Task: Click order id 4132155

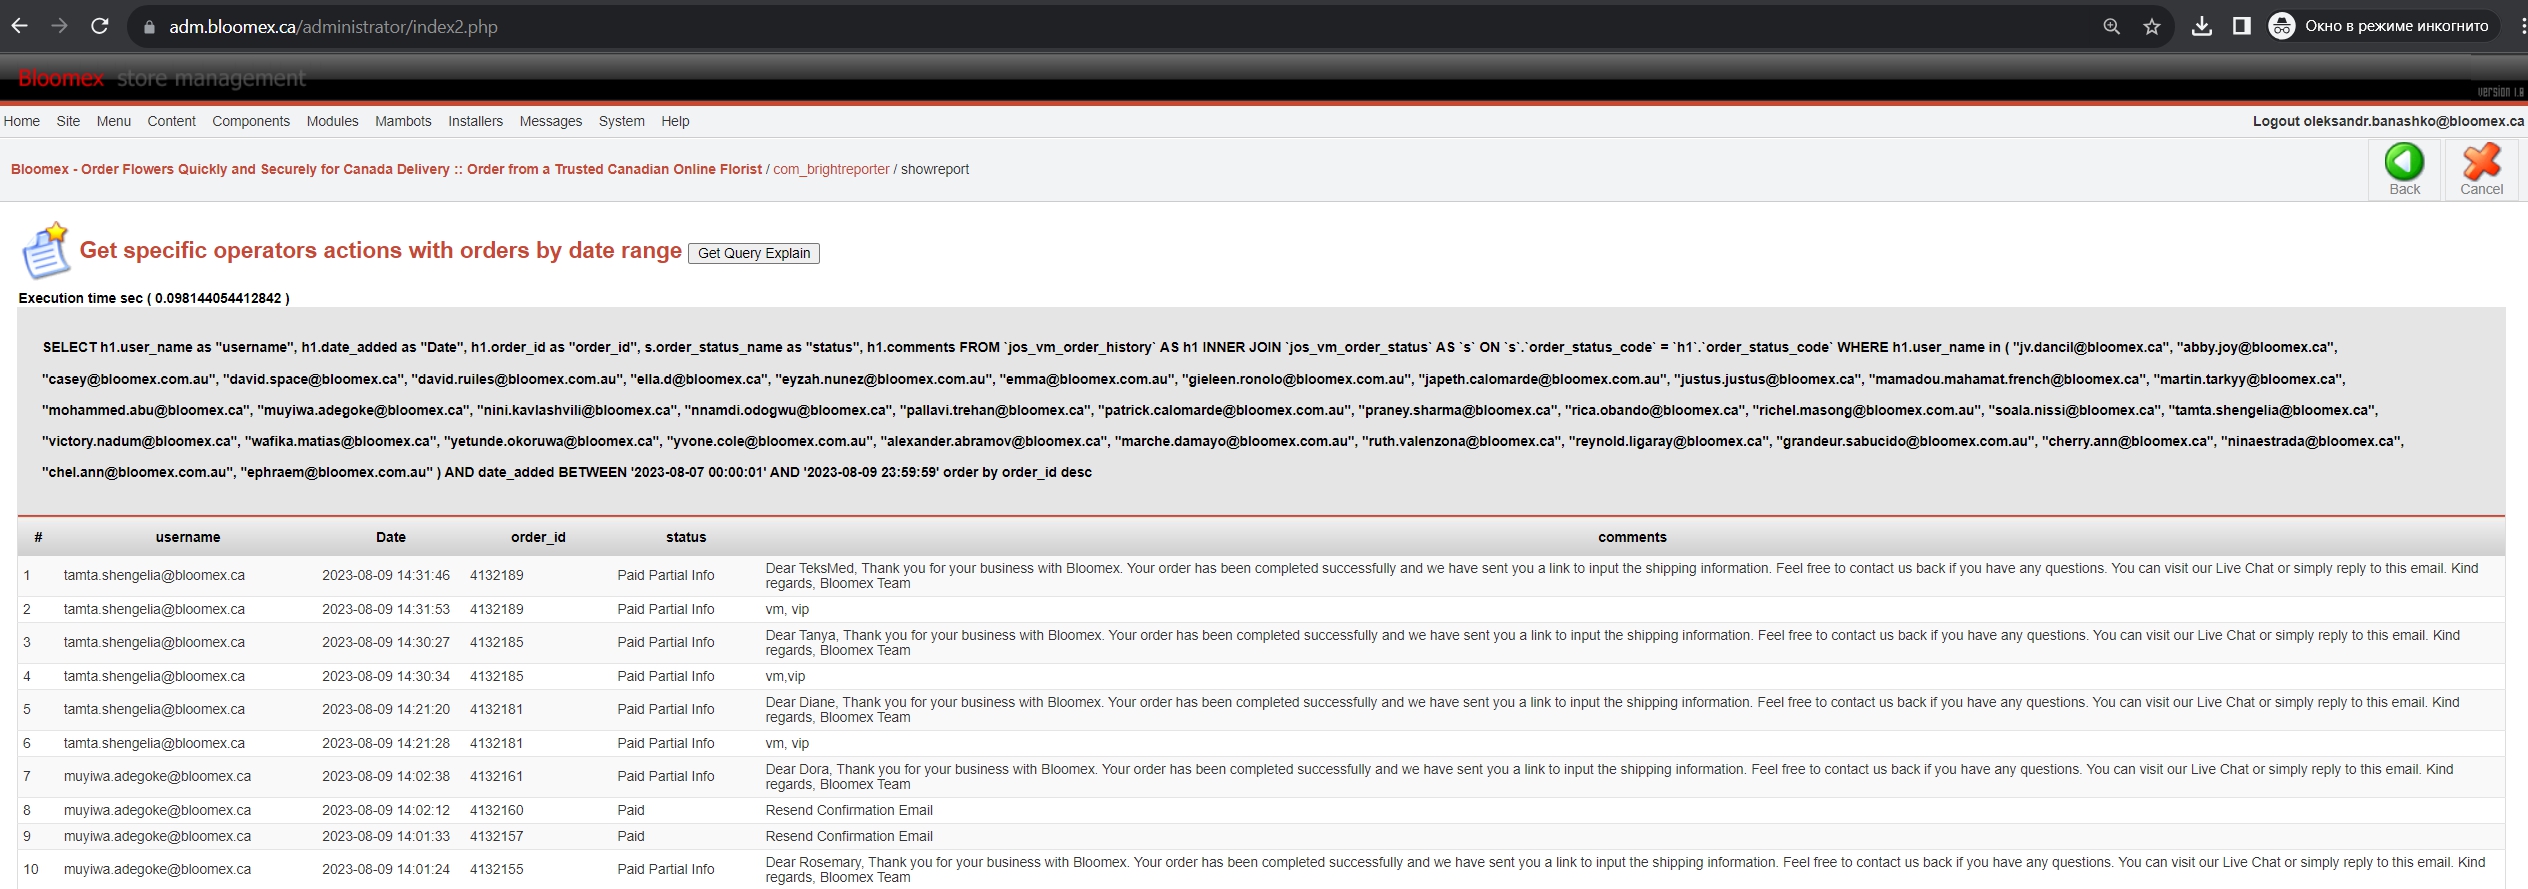Action: 497,869
